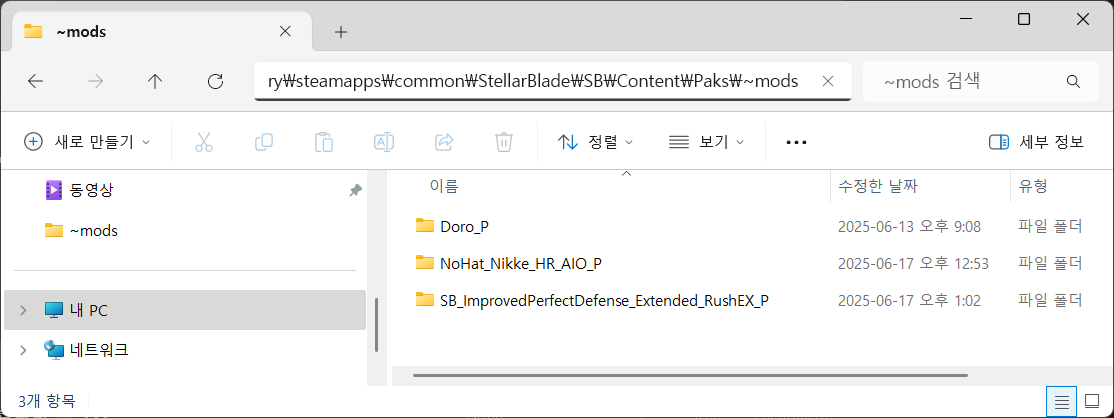Click the 네트워크 network icon
This screenshot has width=1114, height=418.
(53, 350)
